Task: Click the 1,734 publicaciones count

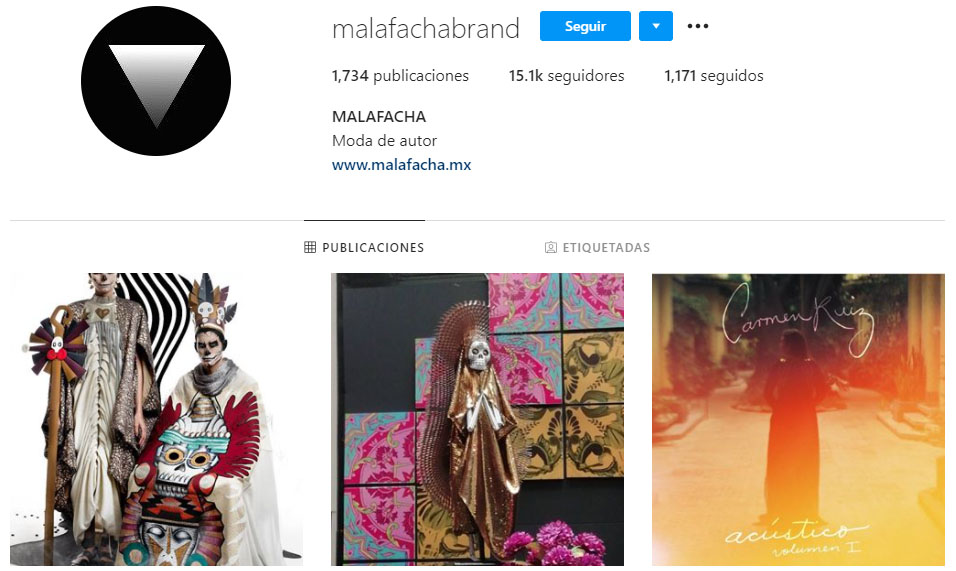Action: (x=400, y=76)
